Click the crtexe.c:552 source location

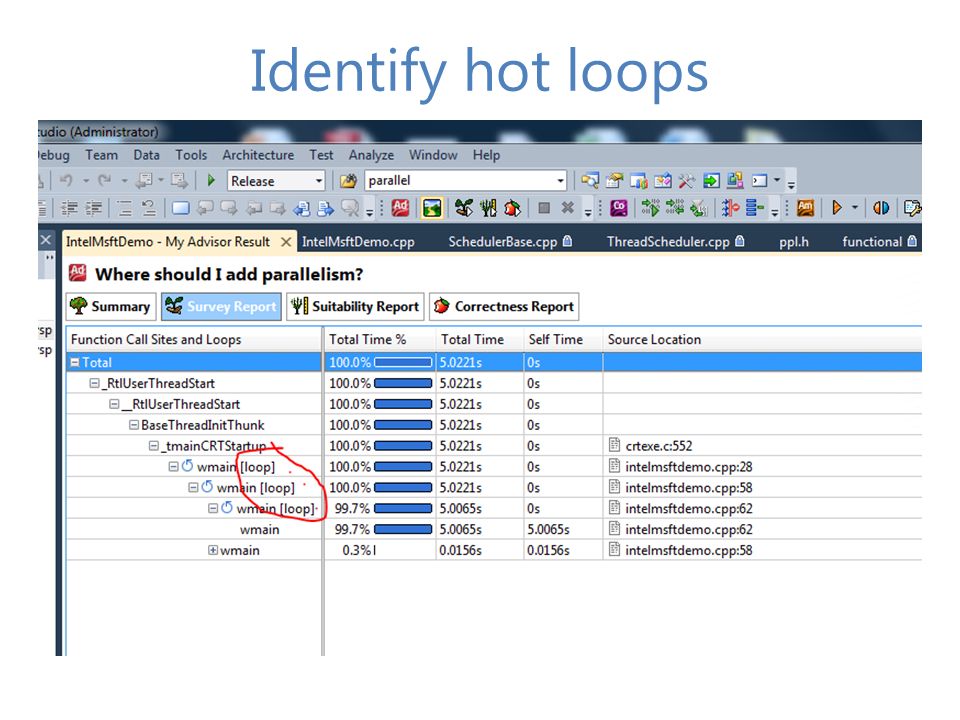659,446
